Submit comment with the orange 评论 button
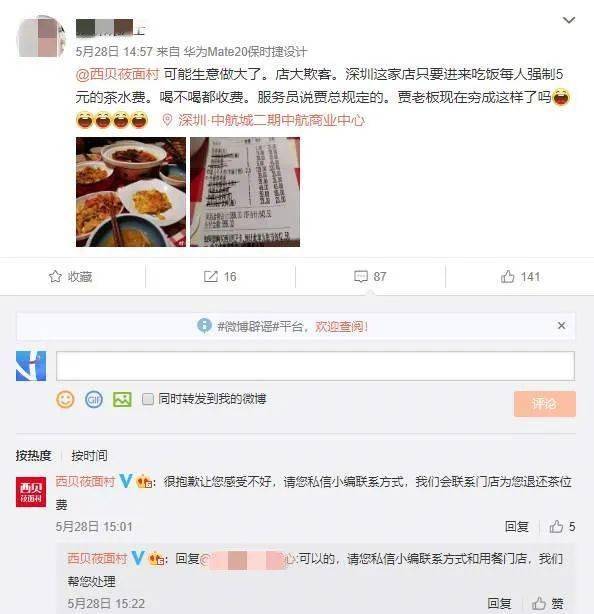This screenshot has height=614, width=594. pyautogui.click(x=545, y=404)
